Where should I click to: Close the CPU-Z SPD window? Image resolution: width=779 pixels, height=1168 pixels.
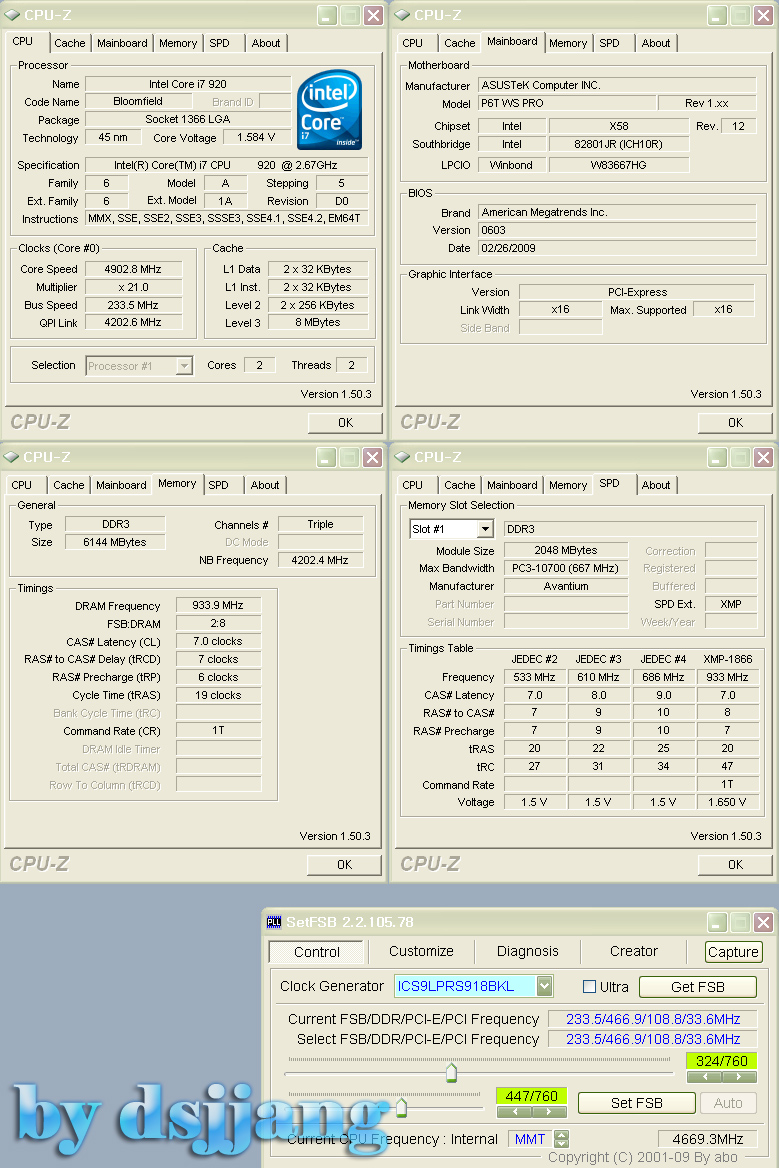[x=763, y=457]
